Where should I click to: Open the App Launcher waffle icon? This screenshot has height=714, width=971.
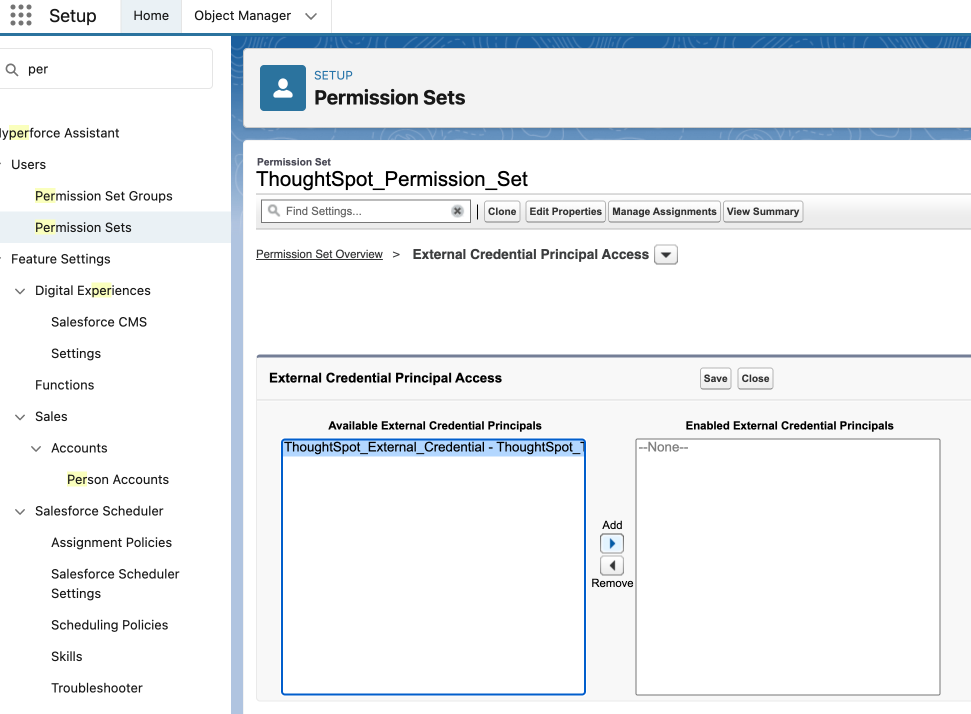pyautogui.click(x=20, y=15)
